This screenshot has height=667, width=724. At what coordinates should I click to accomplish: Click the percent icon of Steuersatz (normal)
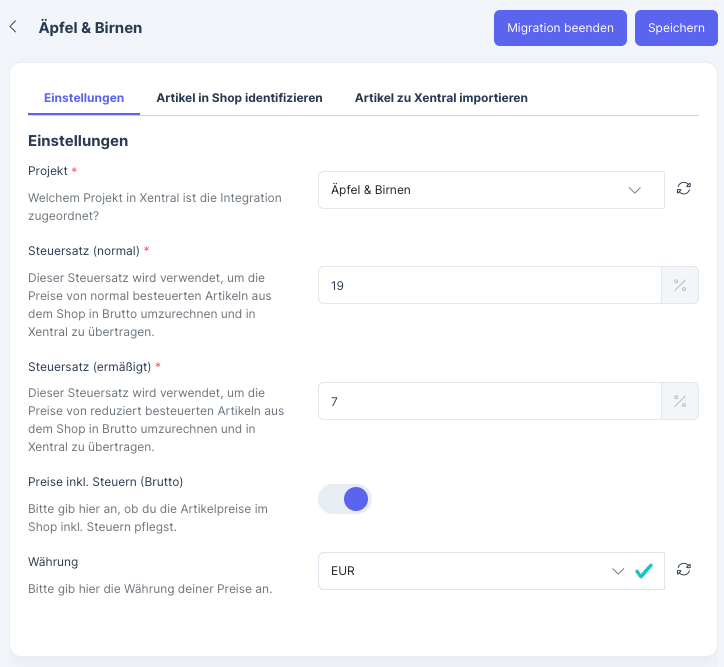(680, 285)
